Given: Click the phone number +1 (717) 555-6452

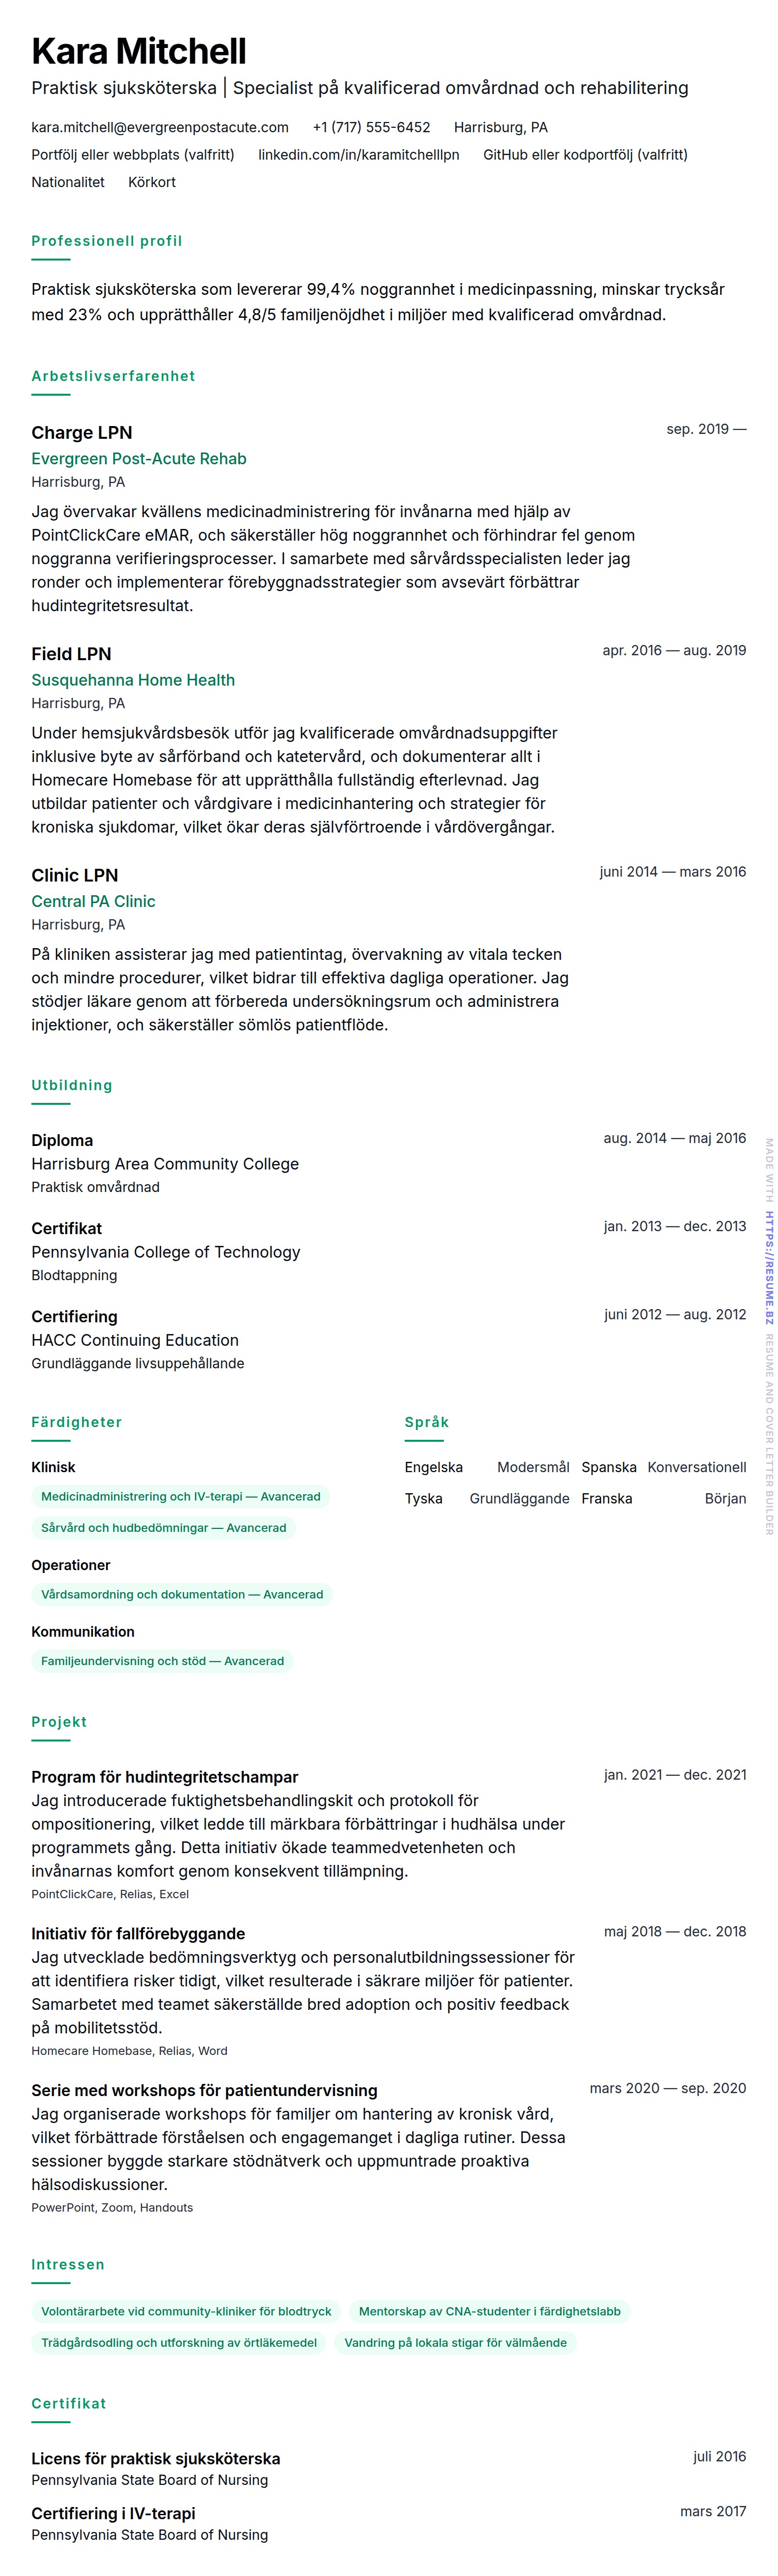Looking at the screenshot, I should pyautogui.click(x=371, y=127).
